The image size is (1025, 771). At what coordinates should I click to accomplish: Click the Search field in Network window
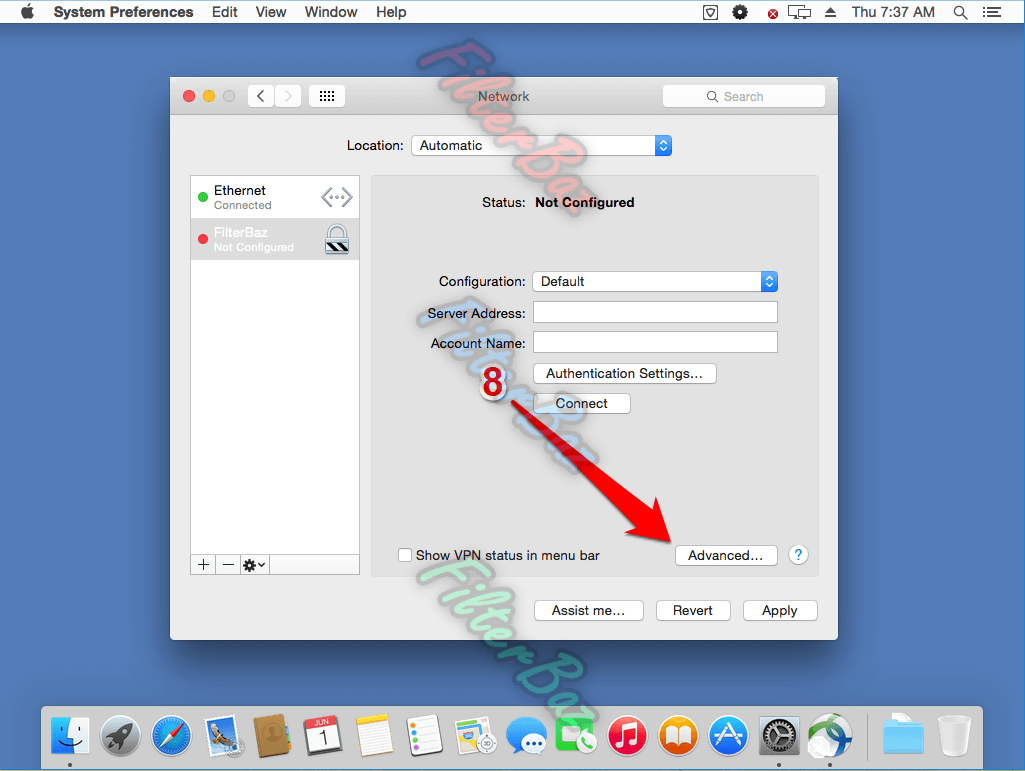pos(743,96)
